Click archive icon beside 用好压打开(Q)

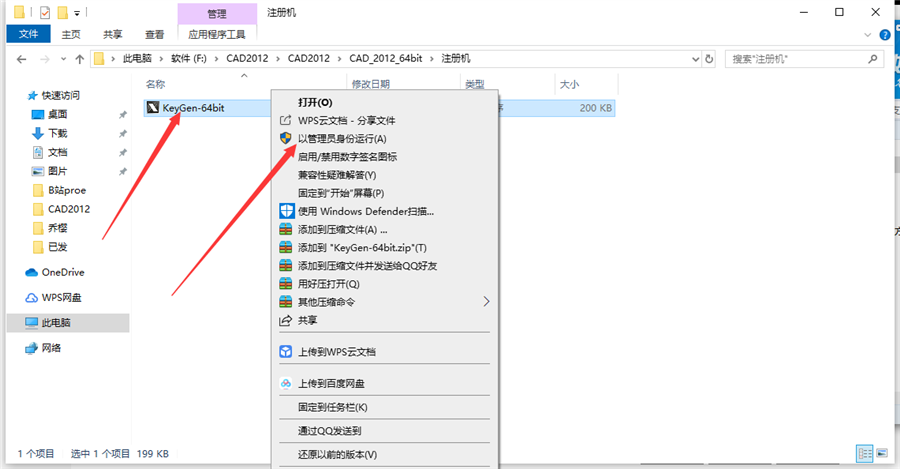coord(286,284)
